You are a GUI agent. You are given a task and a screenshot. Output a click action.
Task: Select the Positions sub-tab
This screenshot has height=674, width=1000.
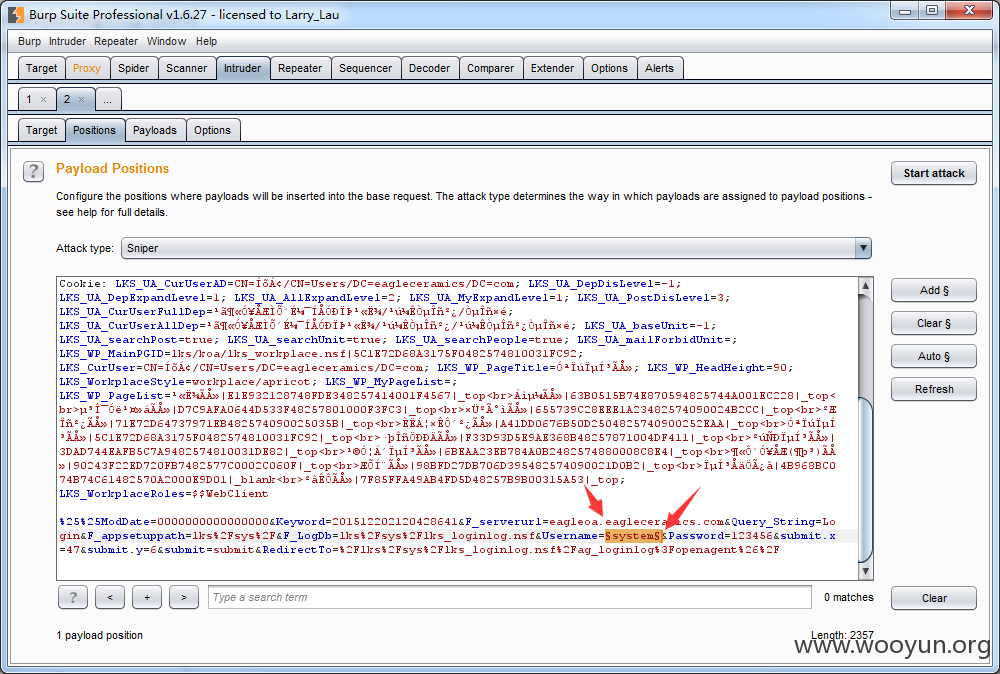(x=94, y=130)
